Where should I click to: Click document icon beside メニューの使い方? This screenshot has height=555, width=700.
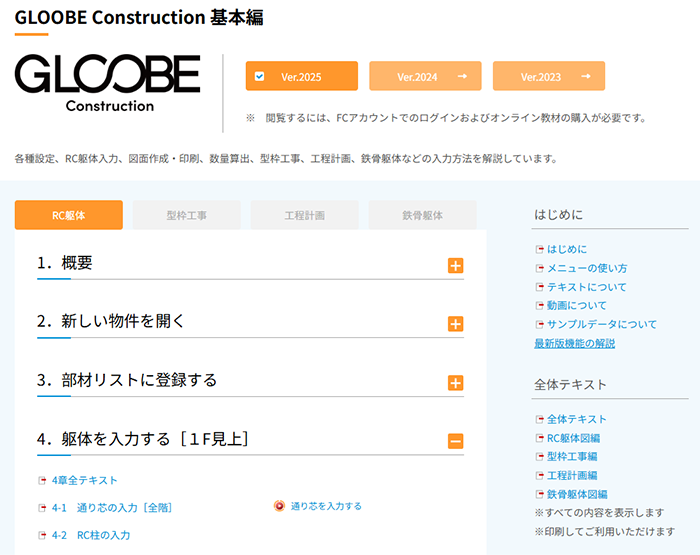click(x=539, y=268)
